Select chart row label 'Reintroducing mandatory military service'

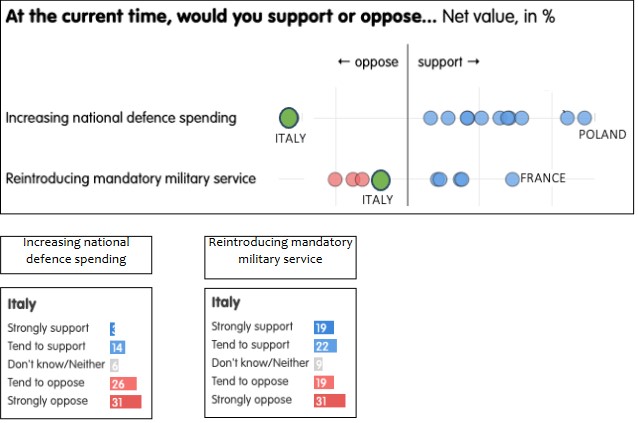coord(131,179)
